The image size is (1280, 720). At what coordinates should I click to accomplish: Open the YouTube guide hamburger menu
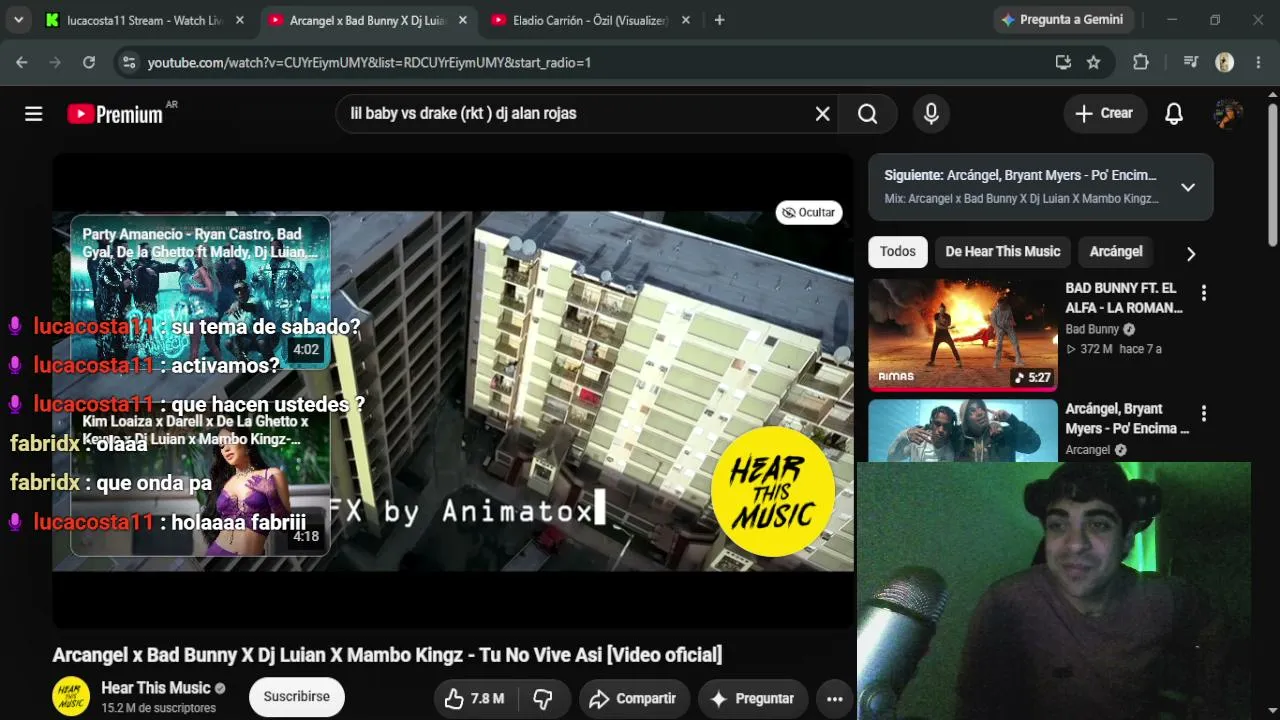[x=34, y=114]
